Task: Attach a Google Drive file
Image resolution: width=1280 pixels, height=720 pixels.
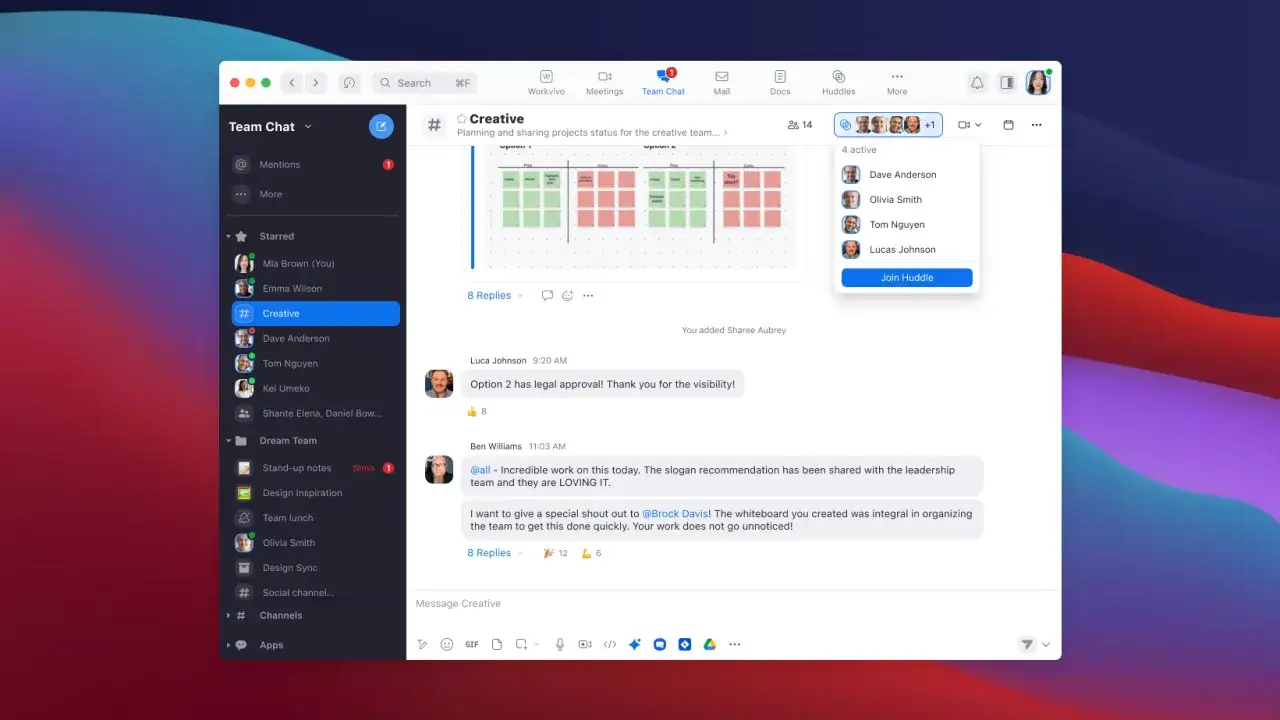Action: point(709,645)
